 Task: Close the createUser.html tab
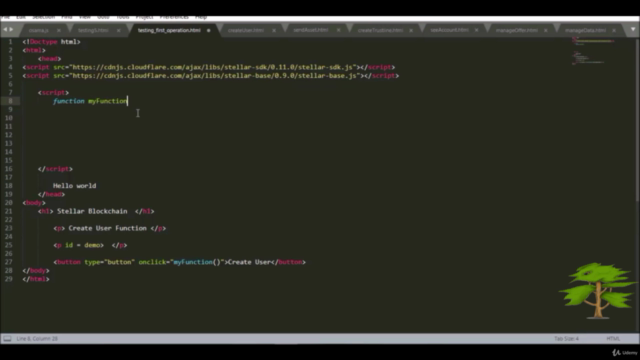(274, 30)
